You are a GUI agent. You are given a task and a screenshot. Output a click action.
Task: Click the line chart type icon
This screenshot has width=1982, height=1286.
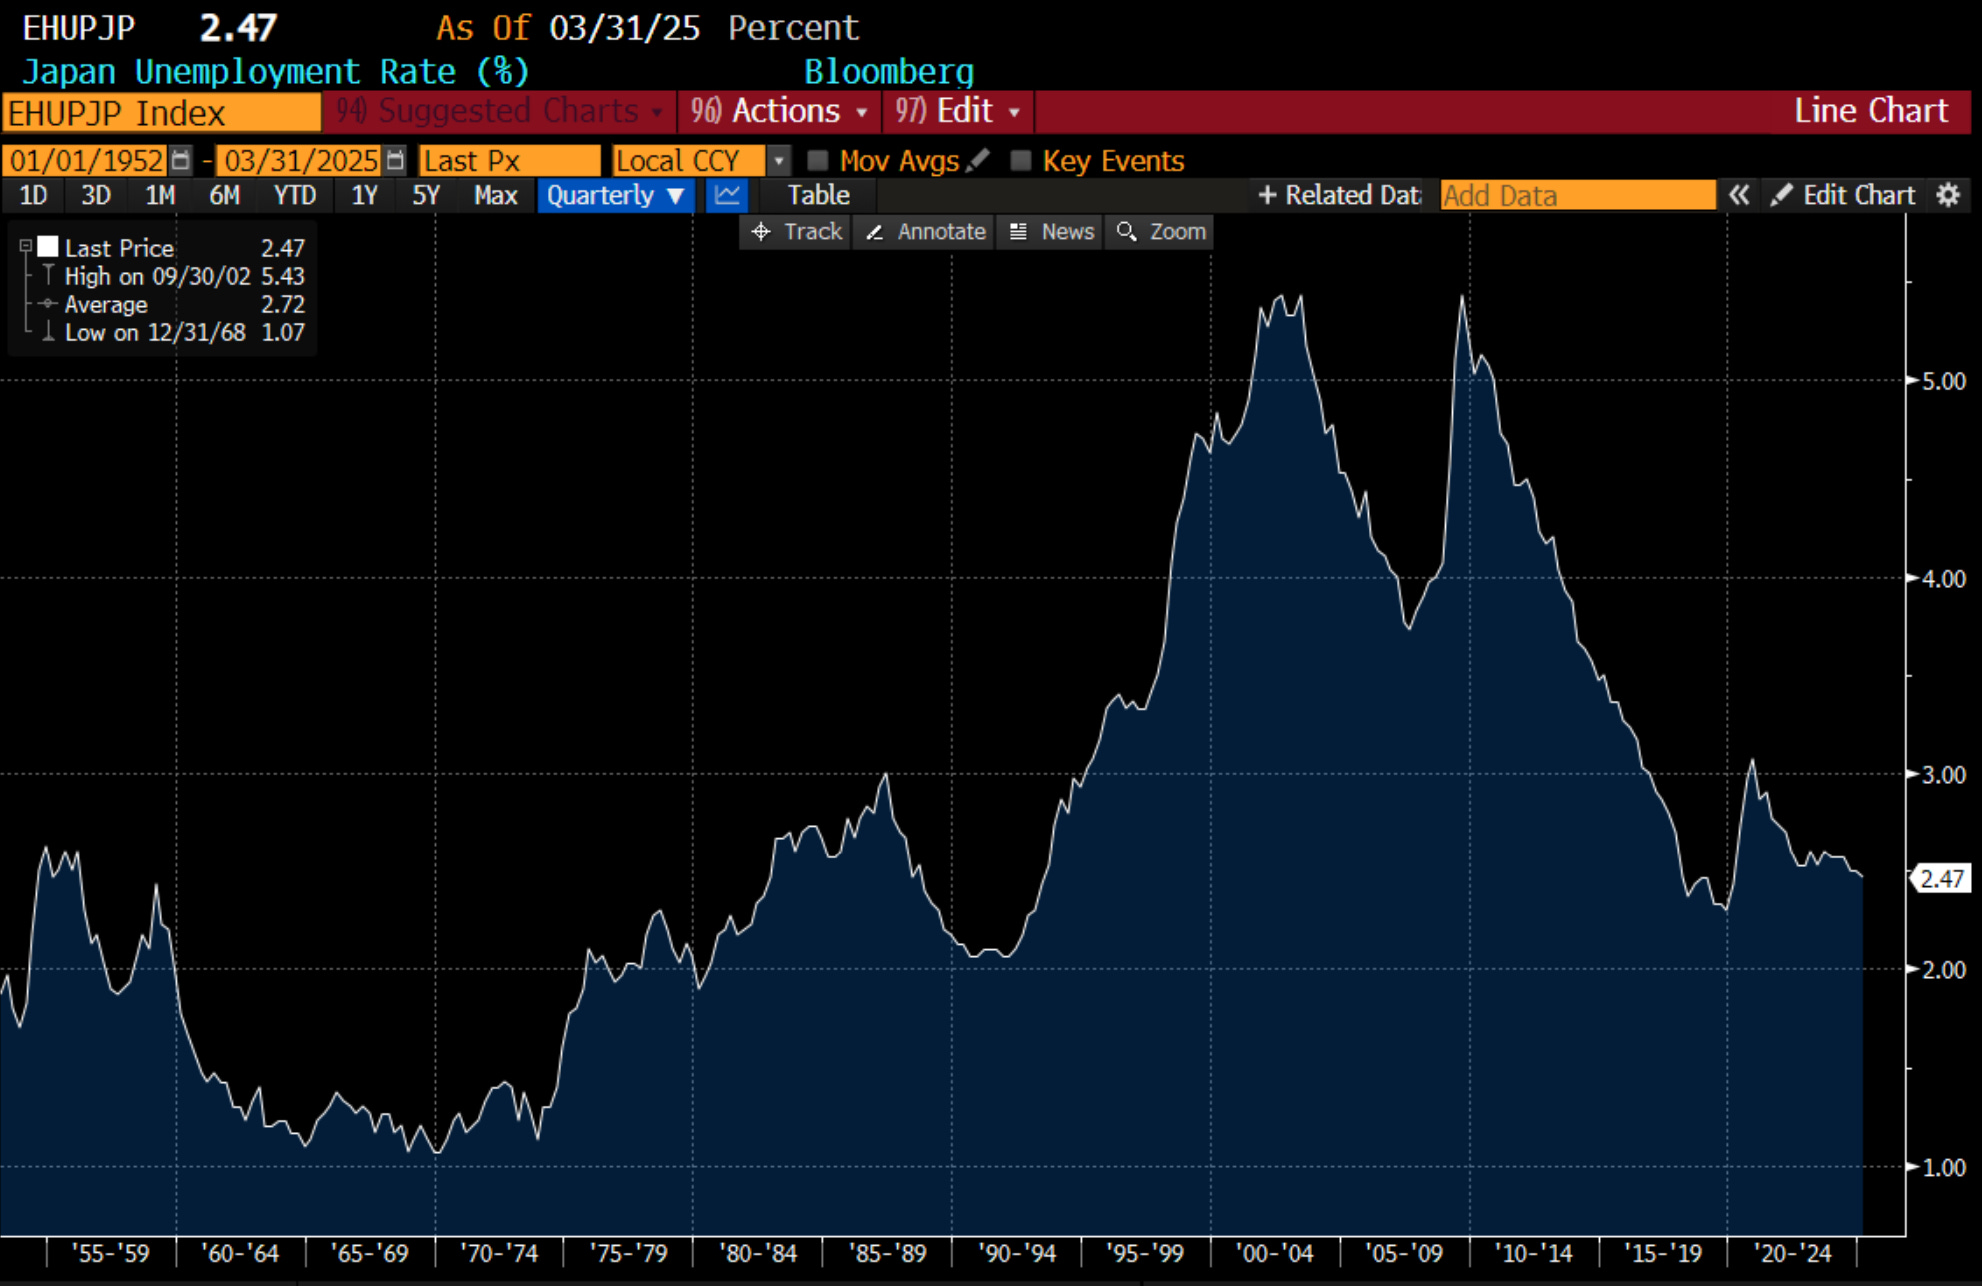pos(727,195)
